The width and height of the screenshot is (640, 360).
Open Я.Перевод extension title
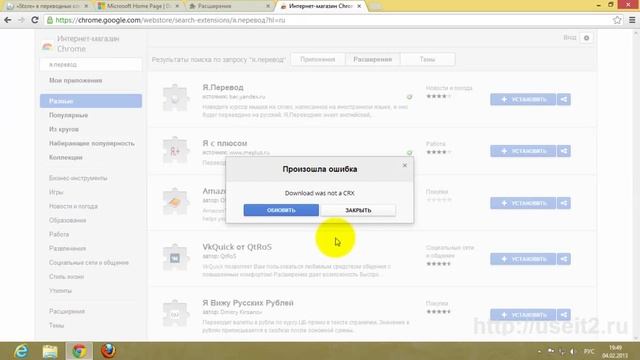coord(222,87)
